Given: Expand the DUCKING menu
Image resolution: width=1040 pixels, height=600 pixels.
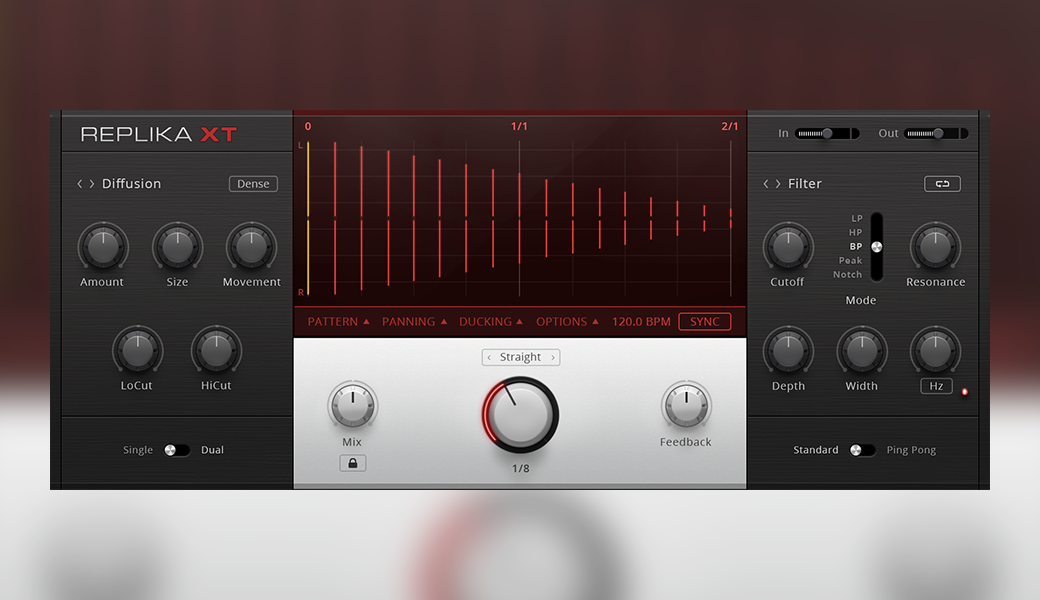Looking at the screenshot, I should tap(491, 322).
